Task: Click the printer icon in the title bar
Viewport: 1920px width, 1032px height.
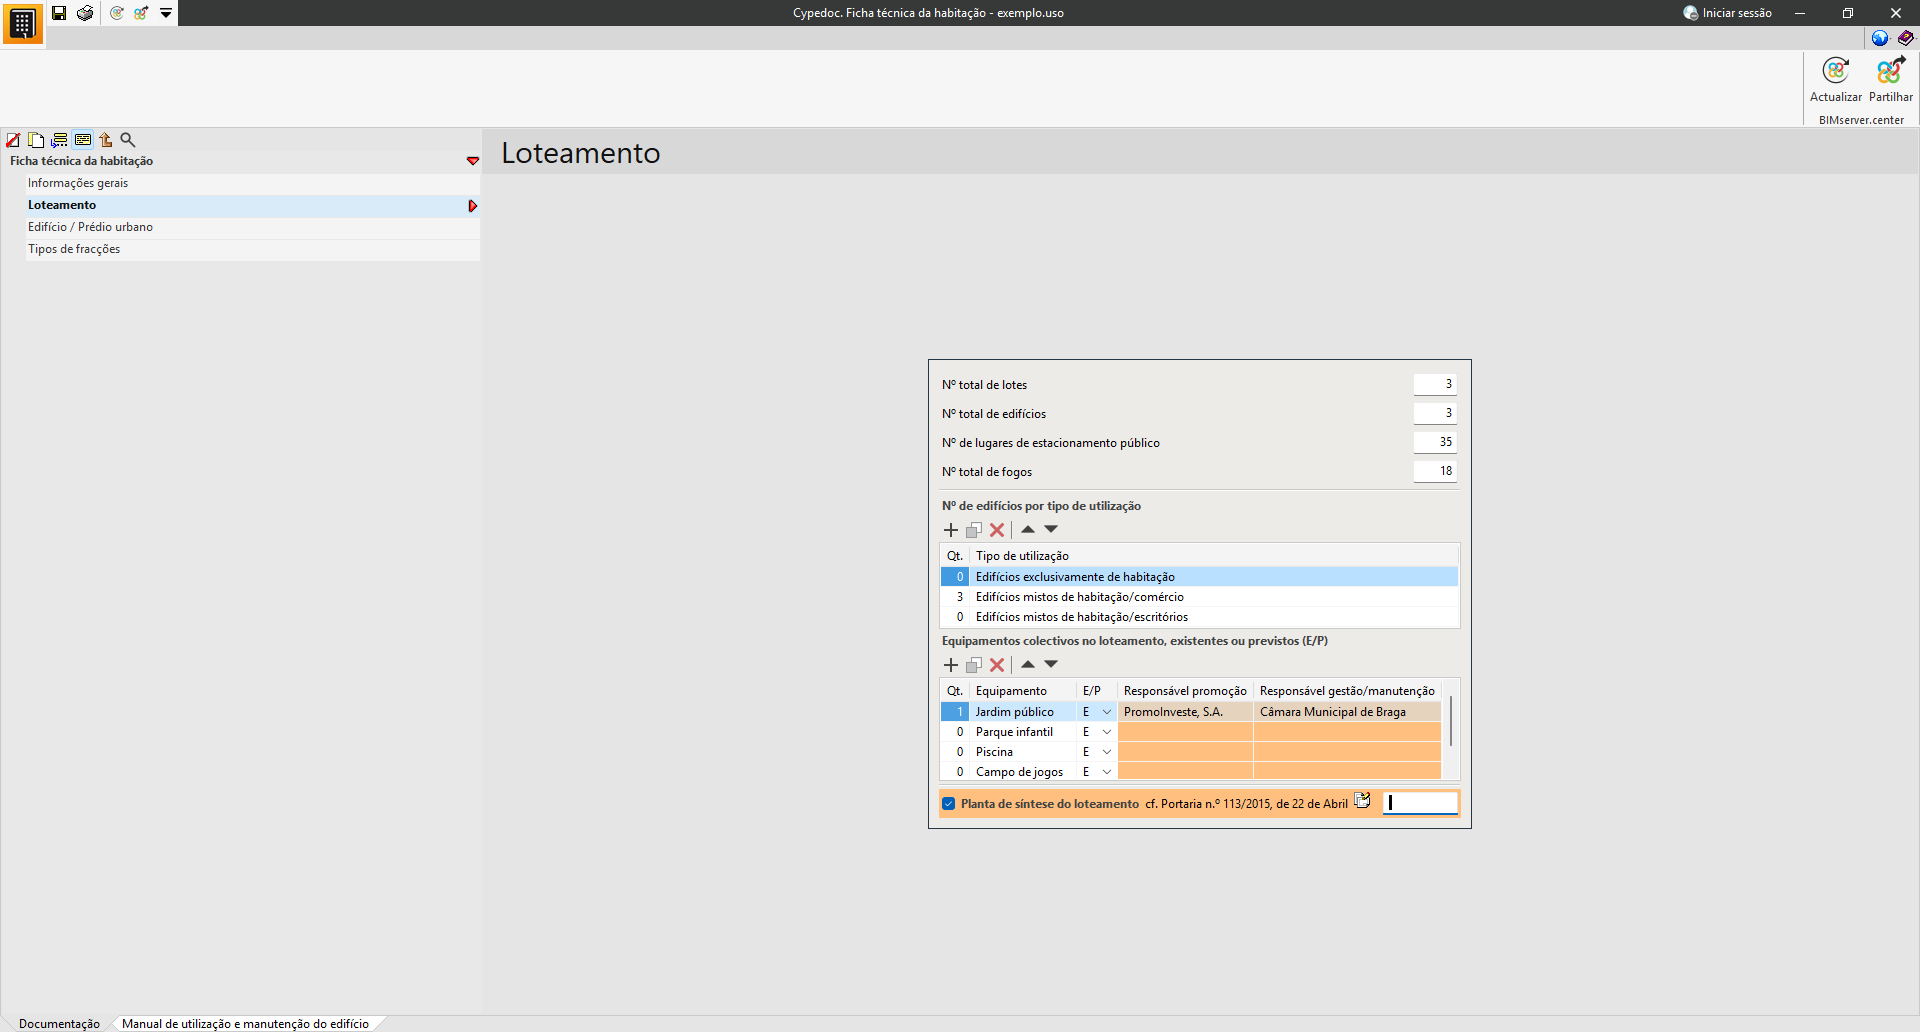Action: (85, 13)
